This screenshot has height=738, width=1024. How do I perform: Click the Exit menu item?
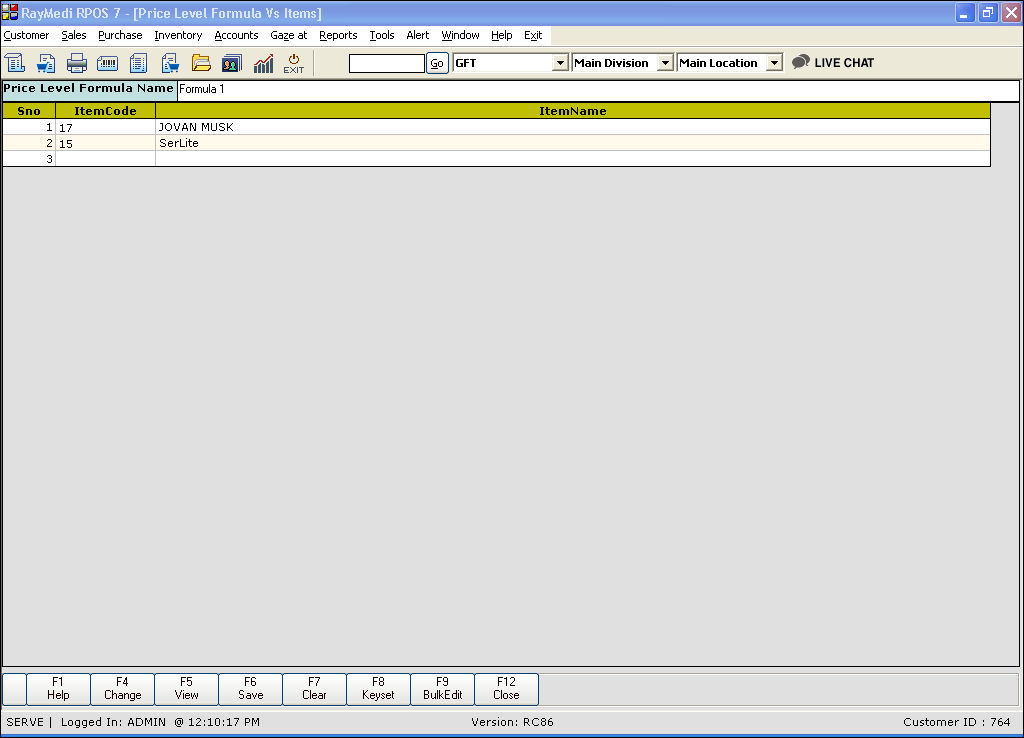533,35
